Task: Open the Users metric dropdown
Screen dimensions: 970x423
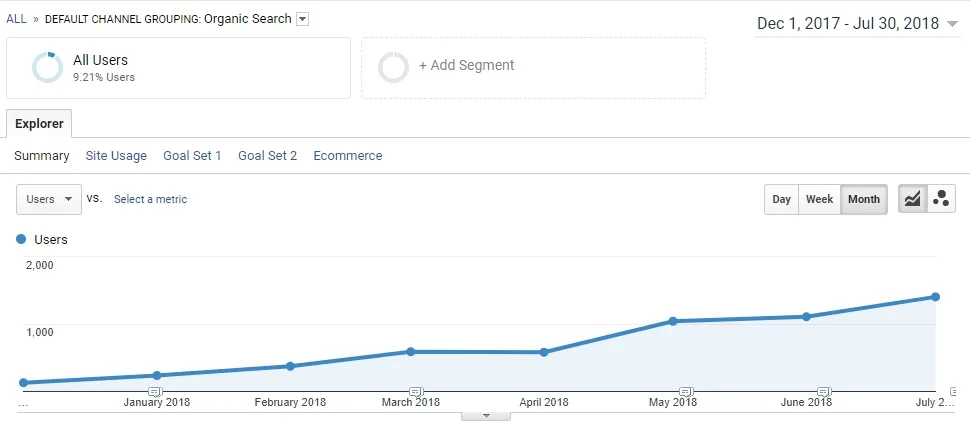Action: (49, 199)
